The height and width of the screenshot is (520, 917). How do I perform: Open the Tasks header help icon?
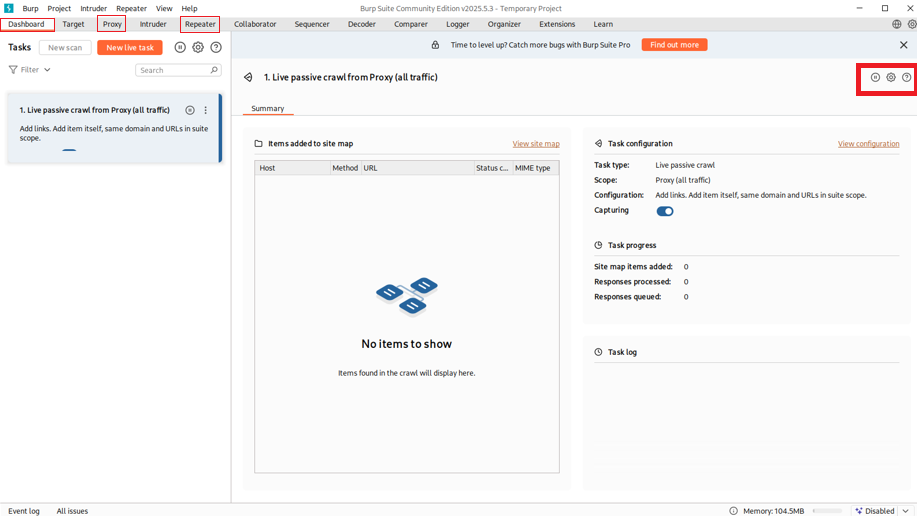pyautogui.click(x=216, y=47)
